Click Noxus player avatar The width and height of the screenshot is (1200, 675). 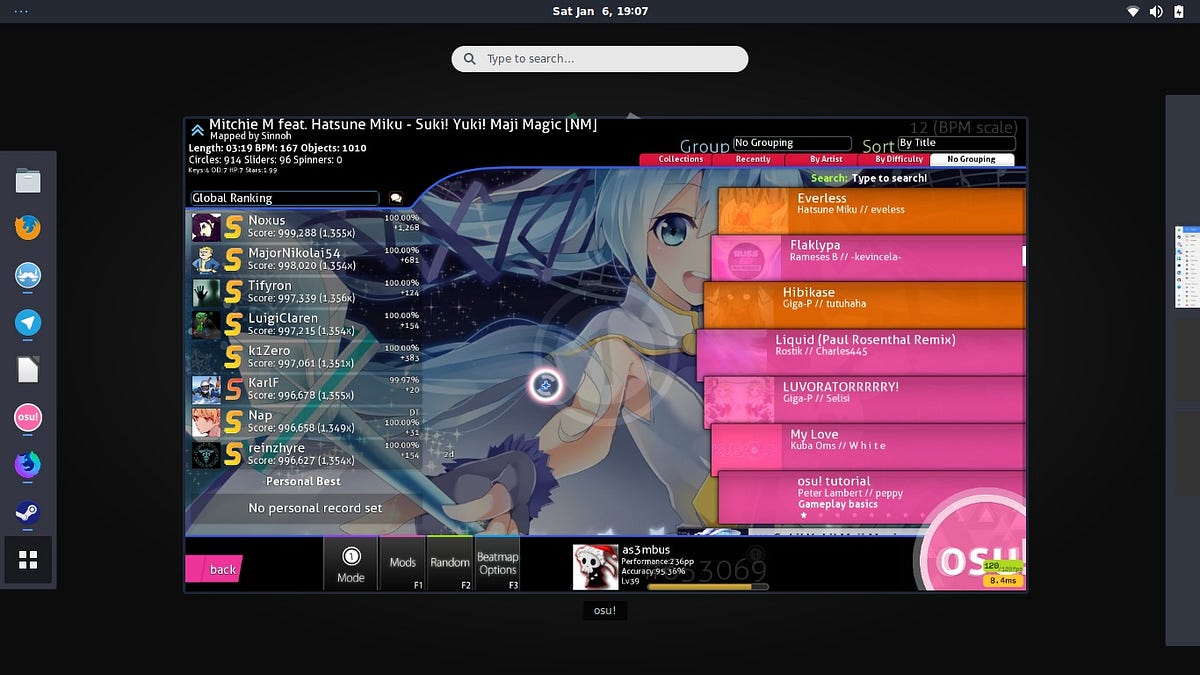click(x=206, y=227)
